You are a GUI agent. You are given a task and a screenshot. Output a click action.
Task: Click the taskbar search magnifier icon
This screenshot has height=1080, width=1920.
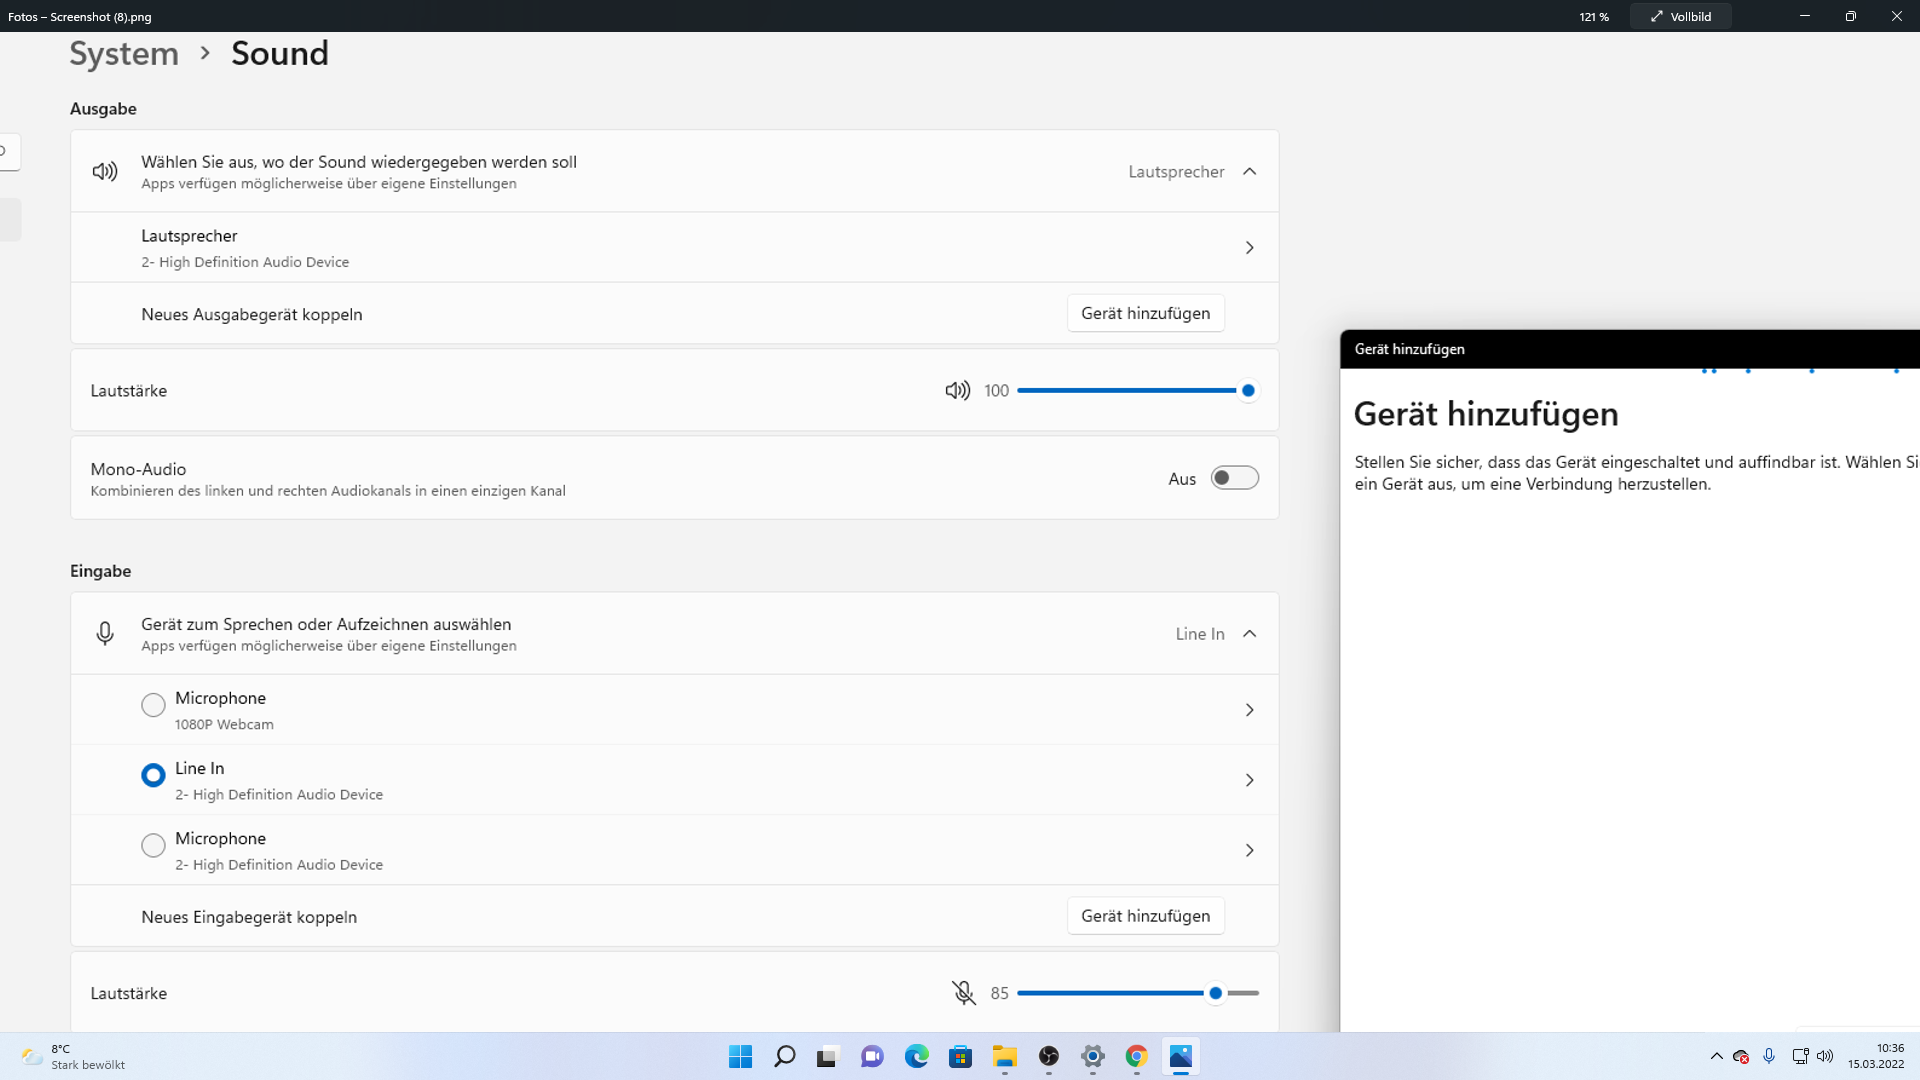(x=785, y=1056)
